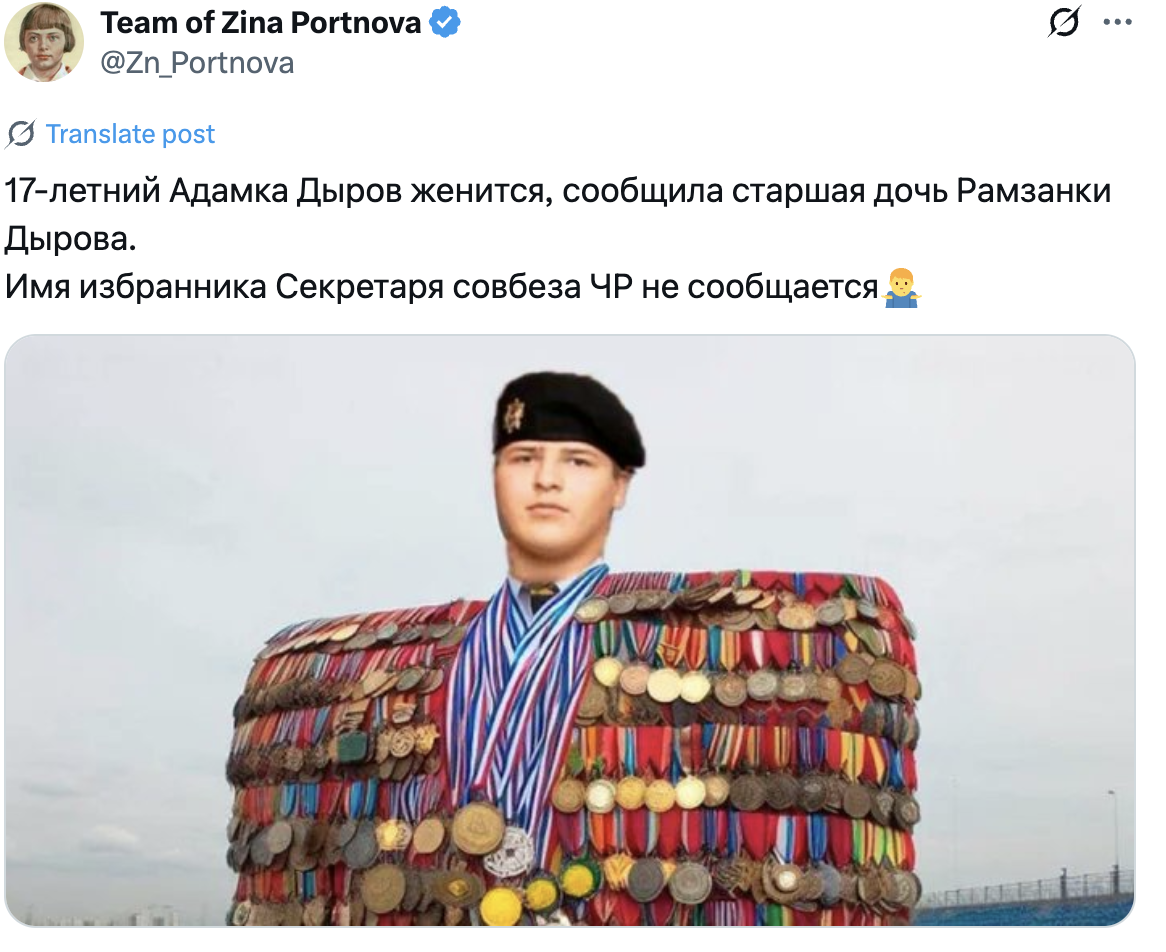Open the attached photo of the medal-covered man
The image size is (1166, 952).
pyautogui.click(x=570, y=630)
